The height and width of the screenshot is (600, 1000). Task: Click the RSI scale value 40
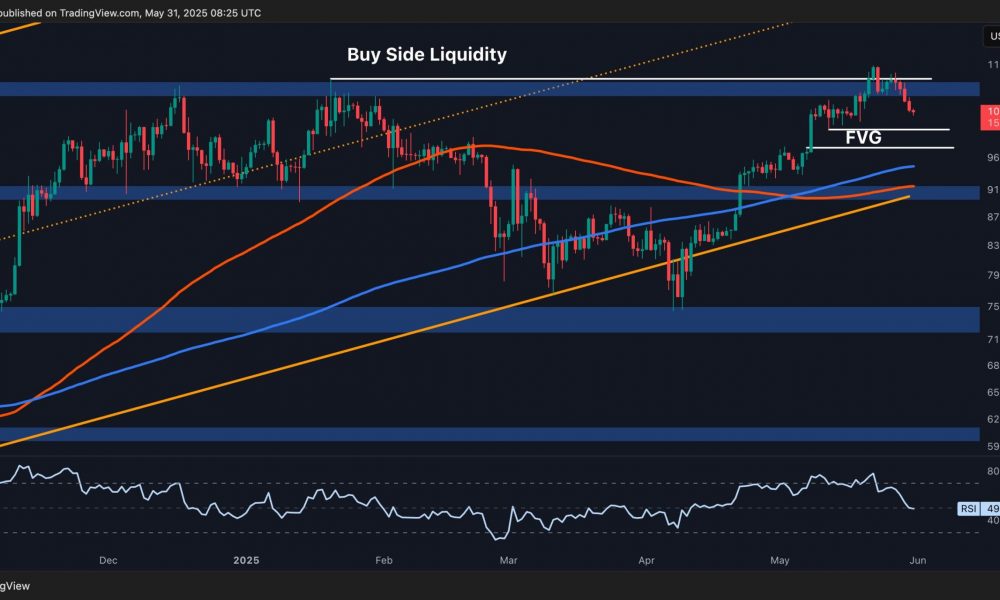(x=993, y=520)
